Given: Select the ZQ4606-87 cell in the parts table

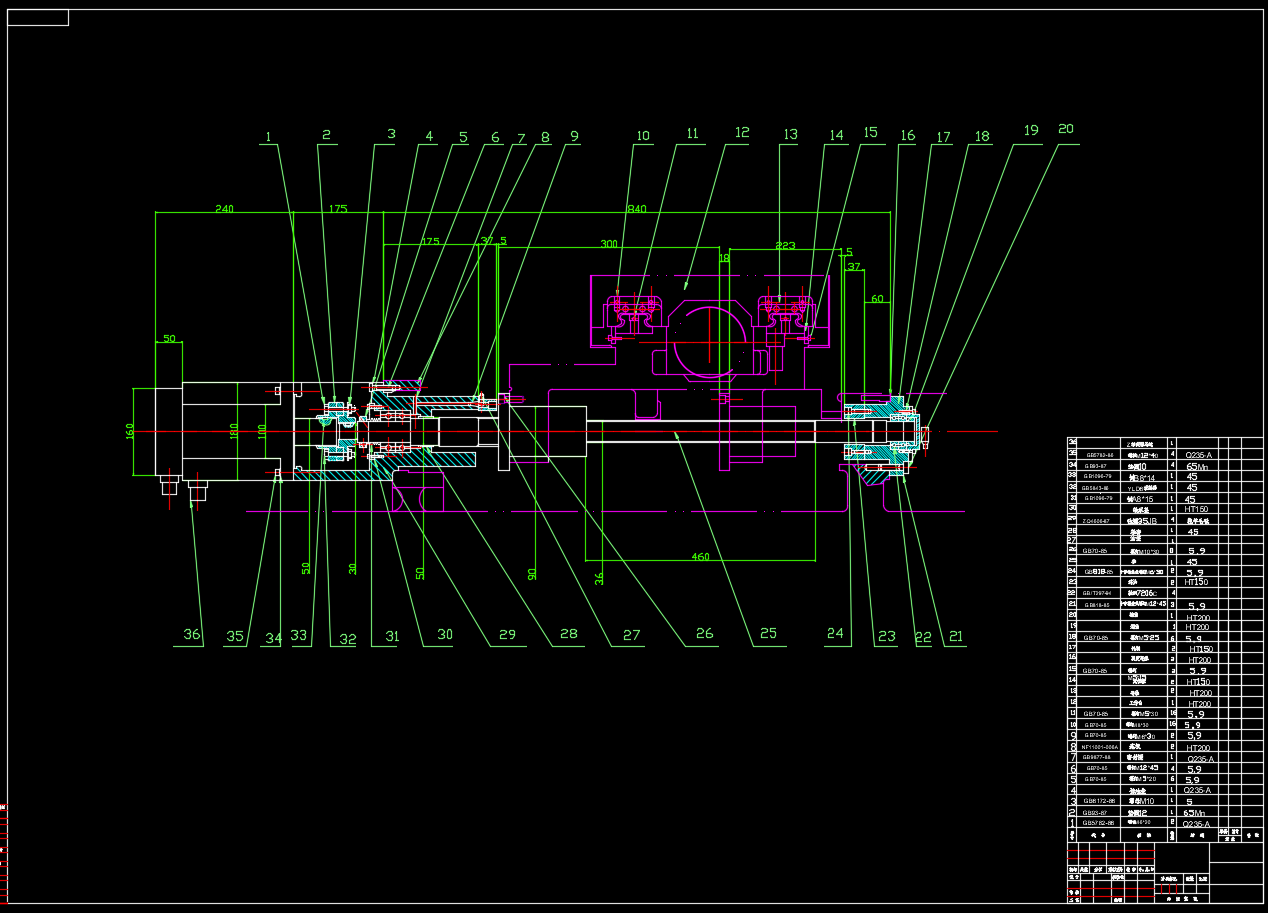Looking at the screenshot, I should click(x=1096, y=521).
